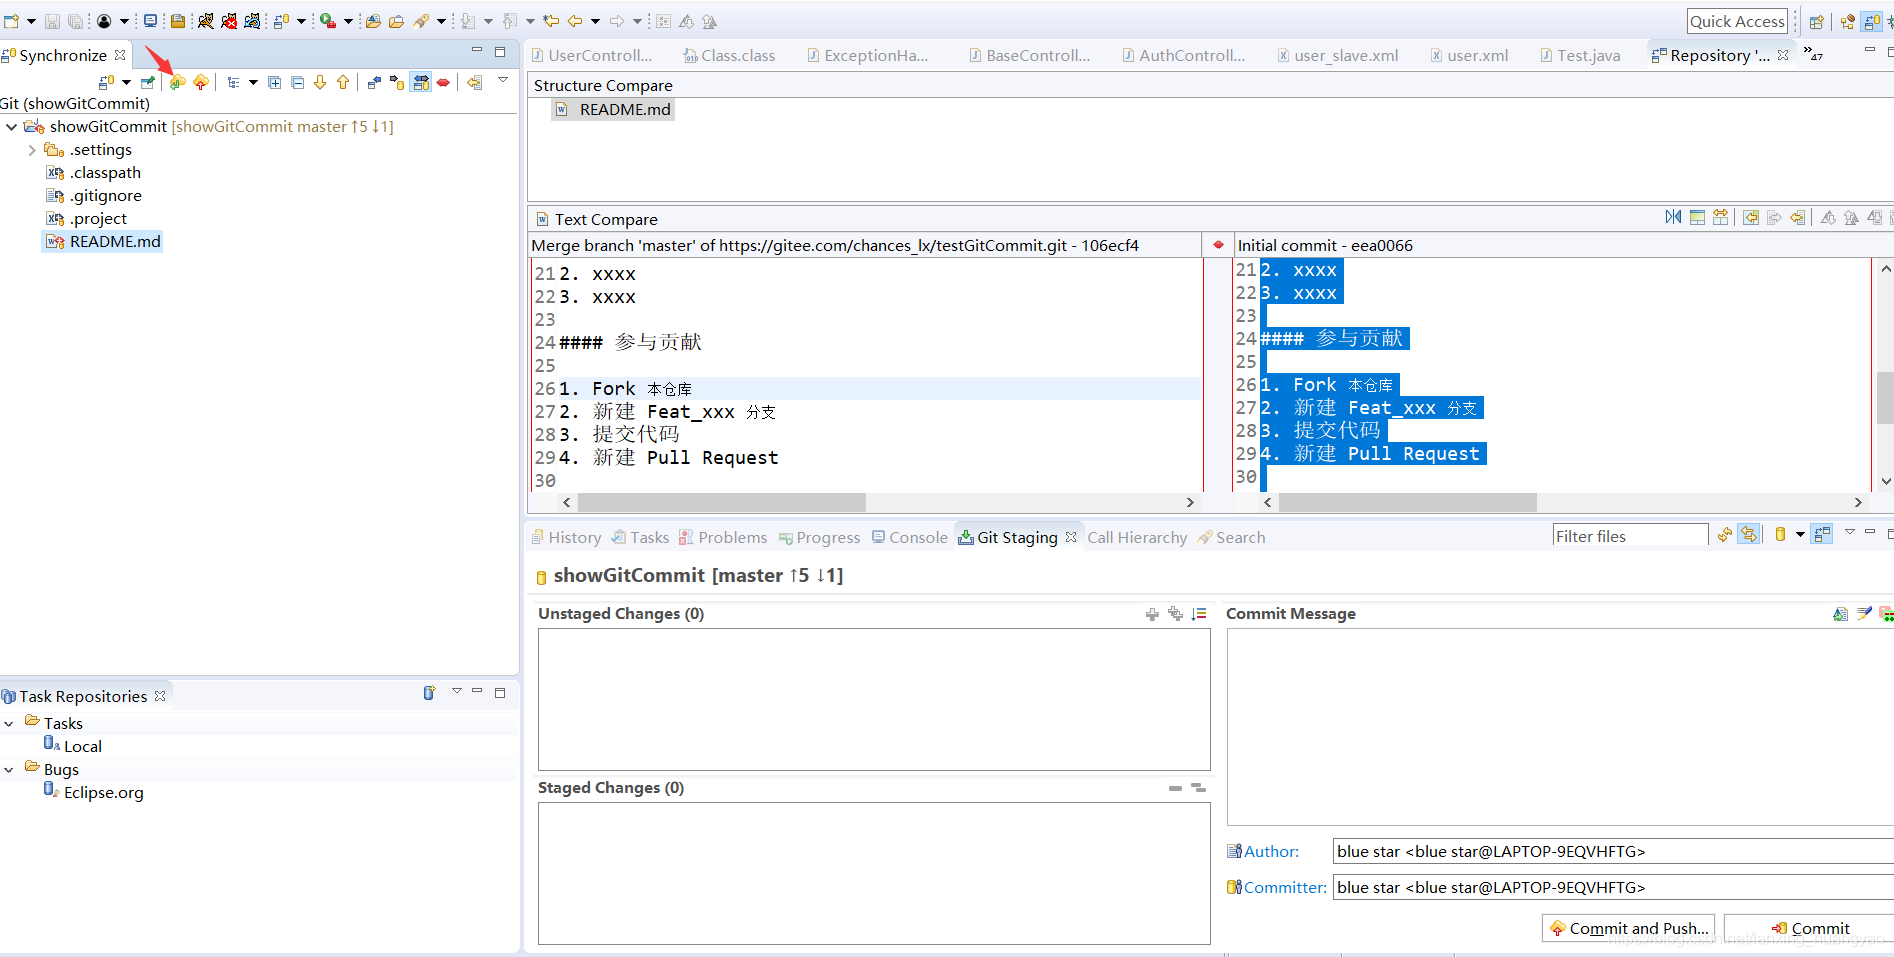Collapse the Tasks category in Task Repositories
The height and width of the screenshot is (957, 1894).
coord(9,723)
